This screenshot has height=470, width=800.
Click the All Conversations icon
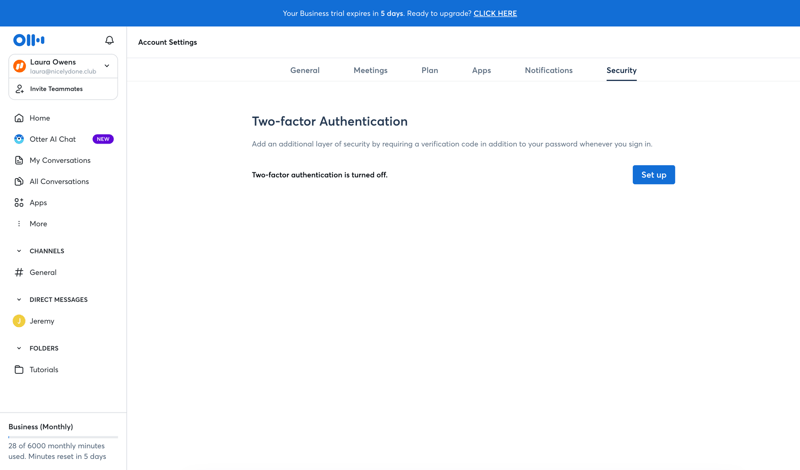tap(19, 181)
